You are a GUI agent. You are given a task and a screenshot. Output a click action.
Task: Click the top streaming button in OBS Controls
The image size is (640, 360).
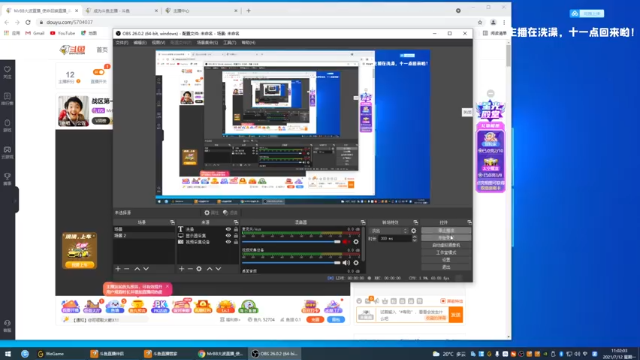[x=446, y=231]
